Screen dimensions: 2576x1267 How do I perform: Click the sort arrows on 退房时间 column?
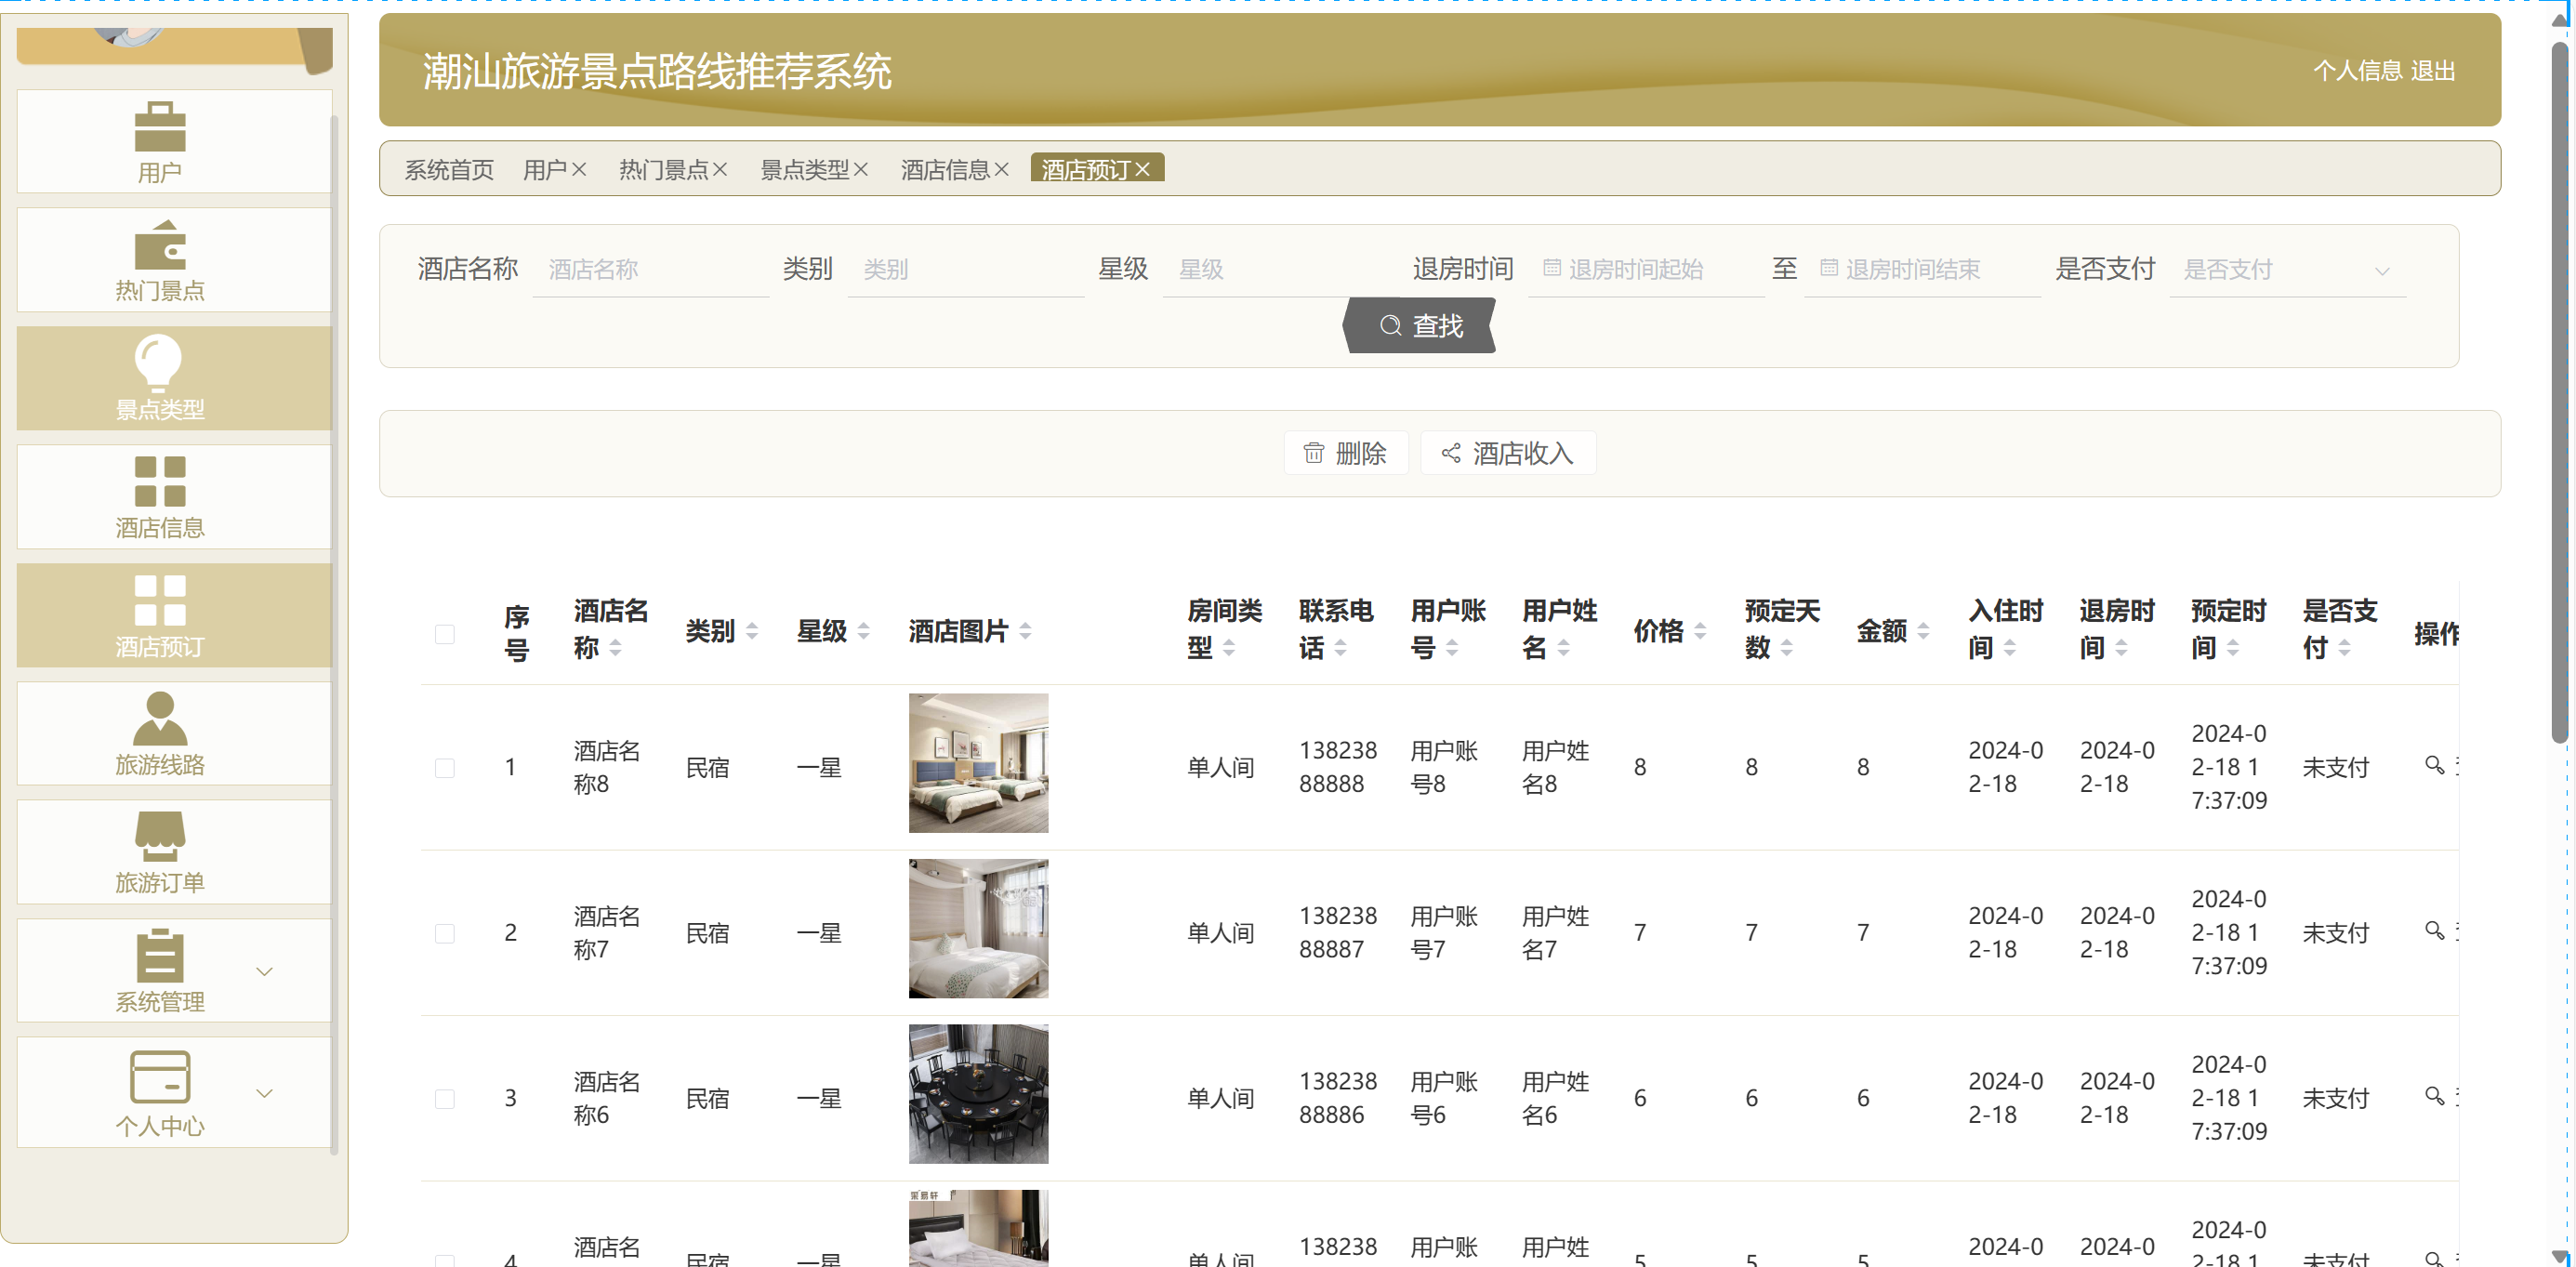(x=2122, y=648)
